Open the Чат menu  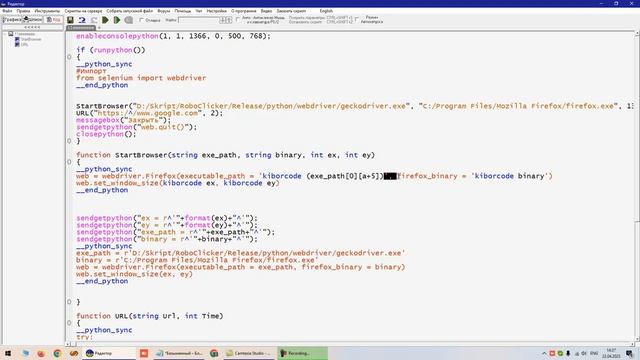pos(199,11)
